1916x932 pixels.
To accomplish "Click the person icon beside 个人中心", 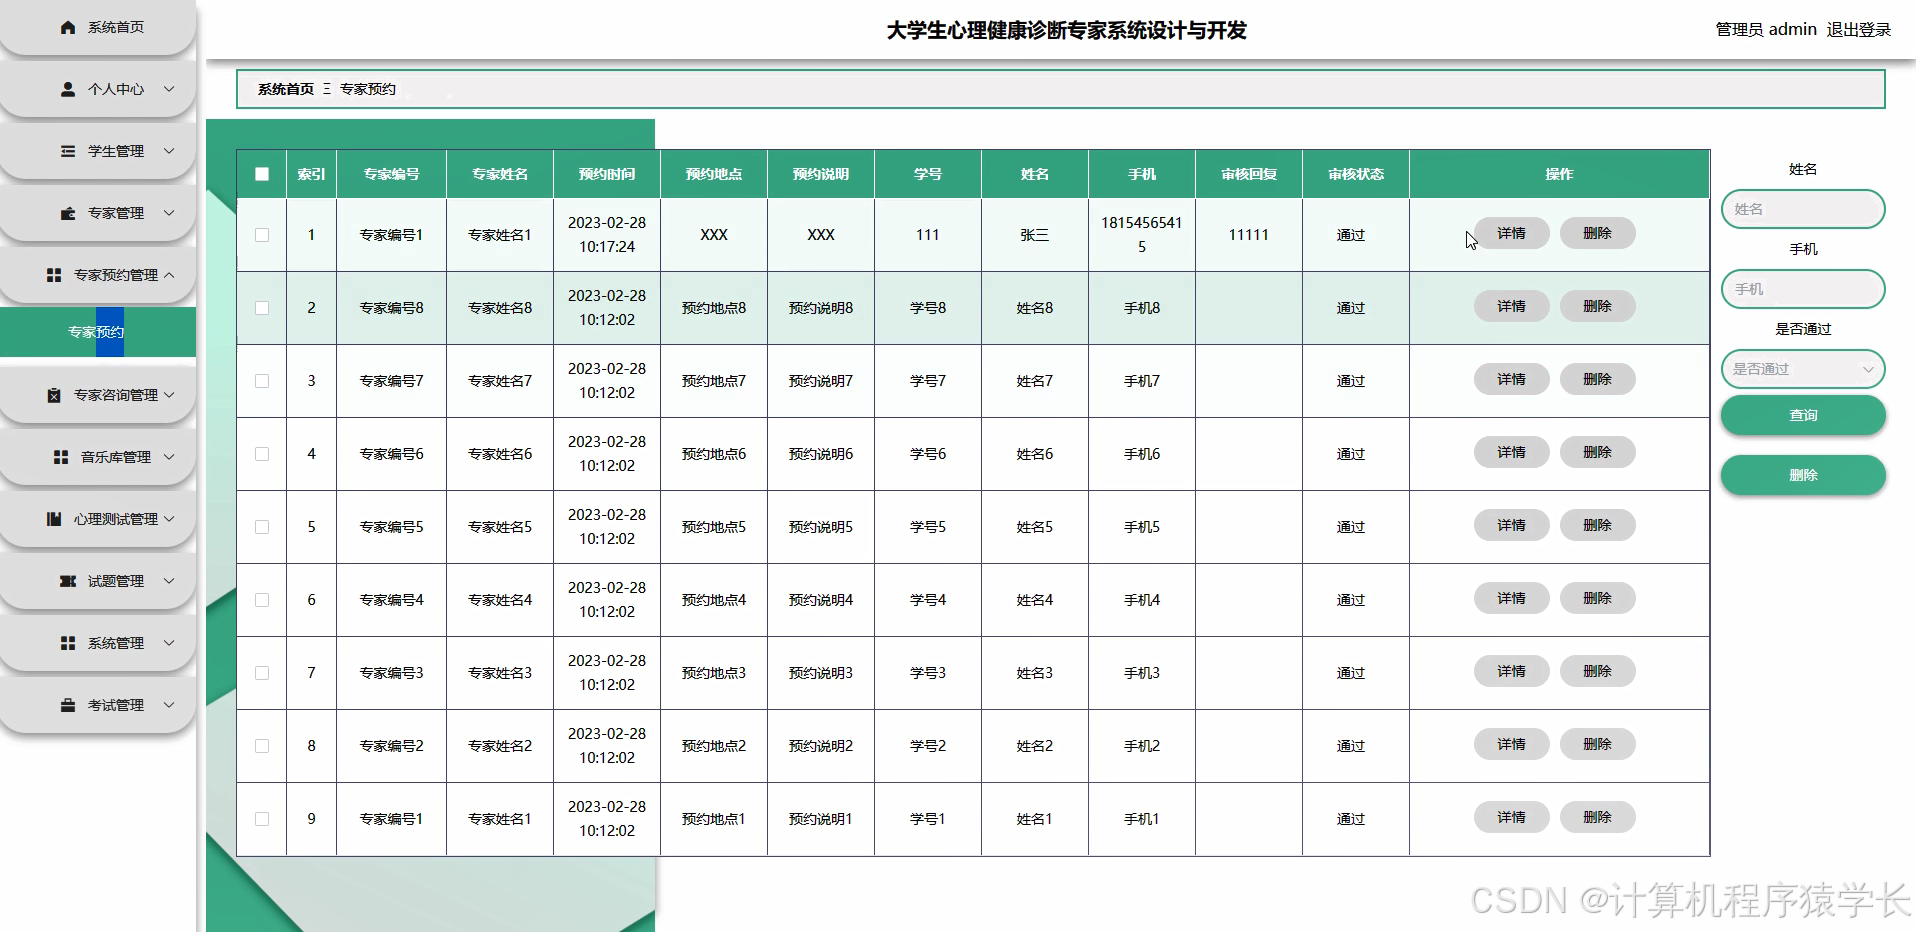I will coord(68,89).
